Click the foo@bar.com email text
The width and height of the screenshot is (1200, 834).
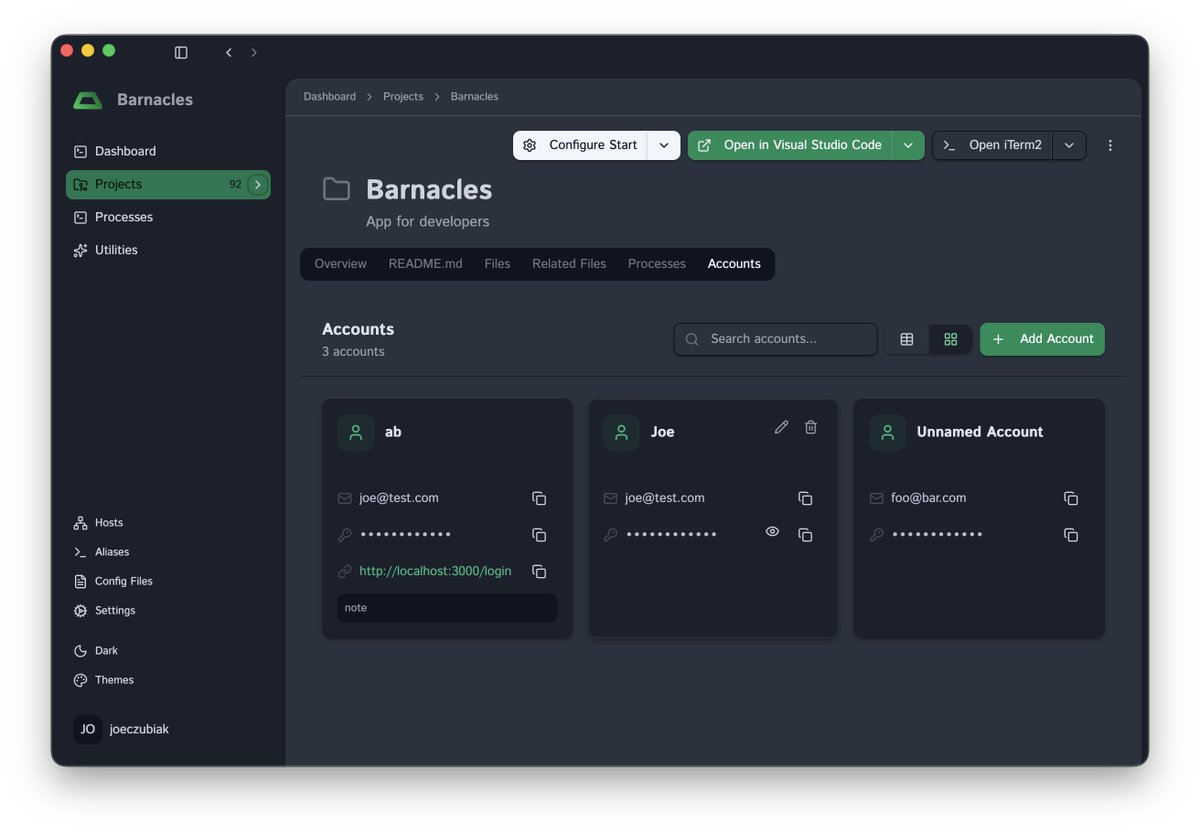pyautogui.click(x=929, y=498)
